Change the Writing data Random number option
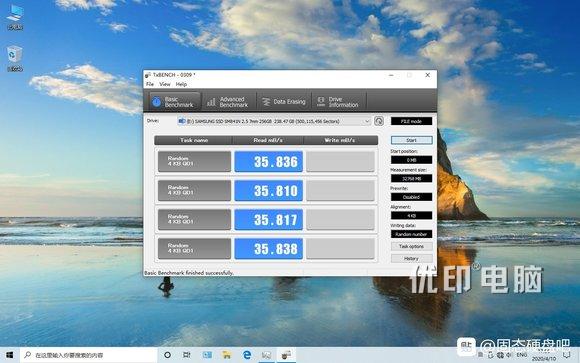The image size is (580, 363). coord(411,234)
